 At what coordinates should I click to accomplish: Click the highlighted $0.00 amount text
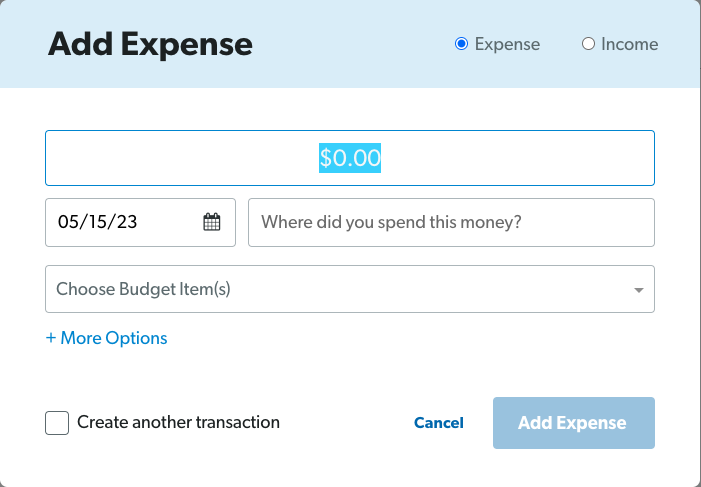click(350, 158)
